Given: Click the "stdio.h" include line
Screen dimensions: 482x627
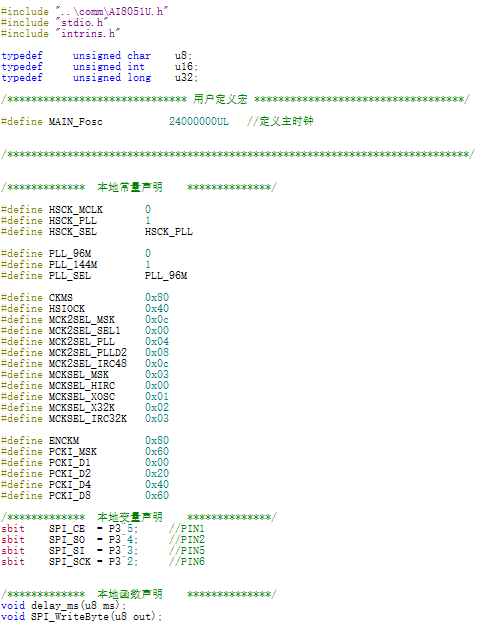Looking at the screenshot, I should pos(55,22).
